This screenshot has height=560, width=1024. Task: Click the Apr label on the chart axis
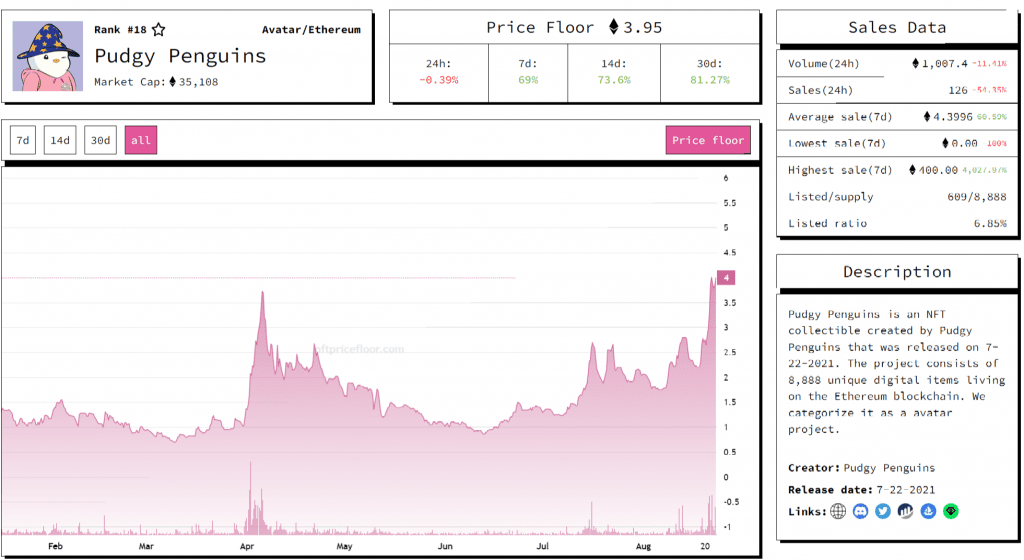point(246,546)
